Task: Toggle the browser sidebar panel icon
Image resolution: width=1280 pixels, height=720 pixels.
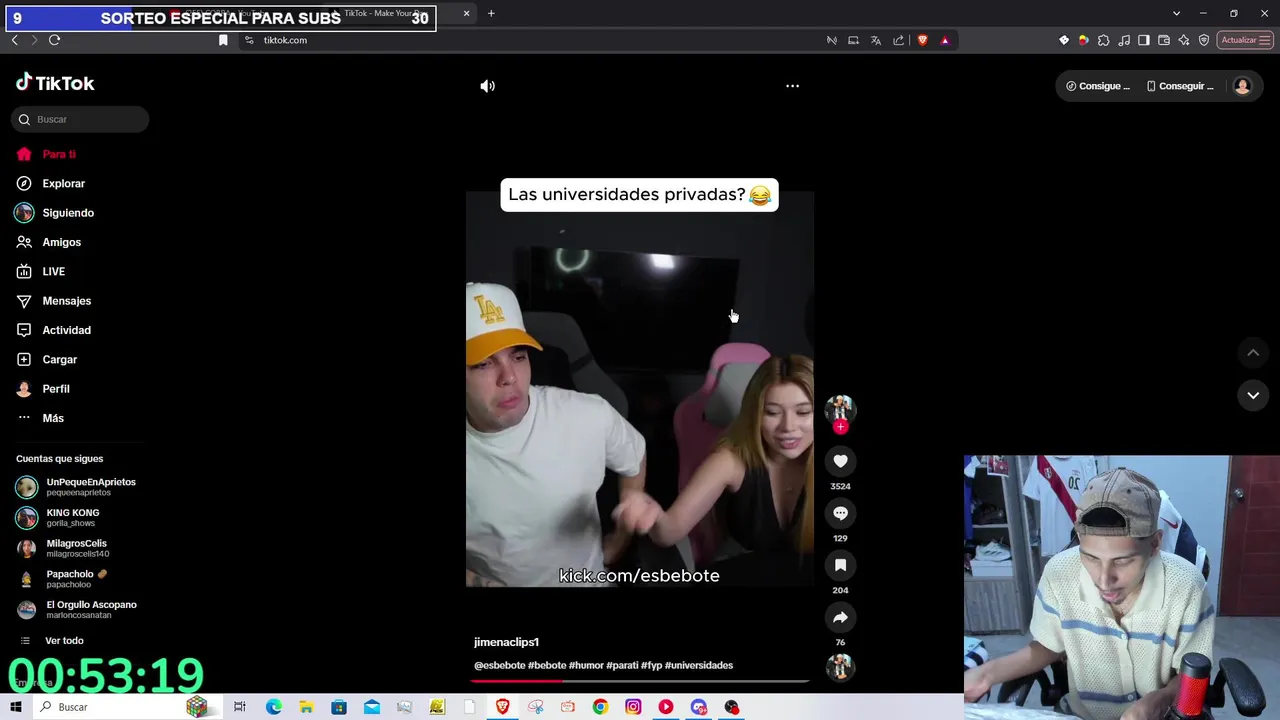Action: click(1144, 40)
